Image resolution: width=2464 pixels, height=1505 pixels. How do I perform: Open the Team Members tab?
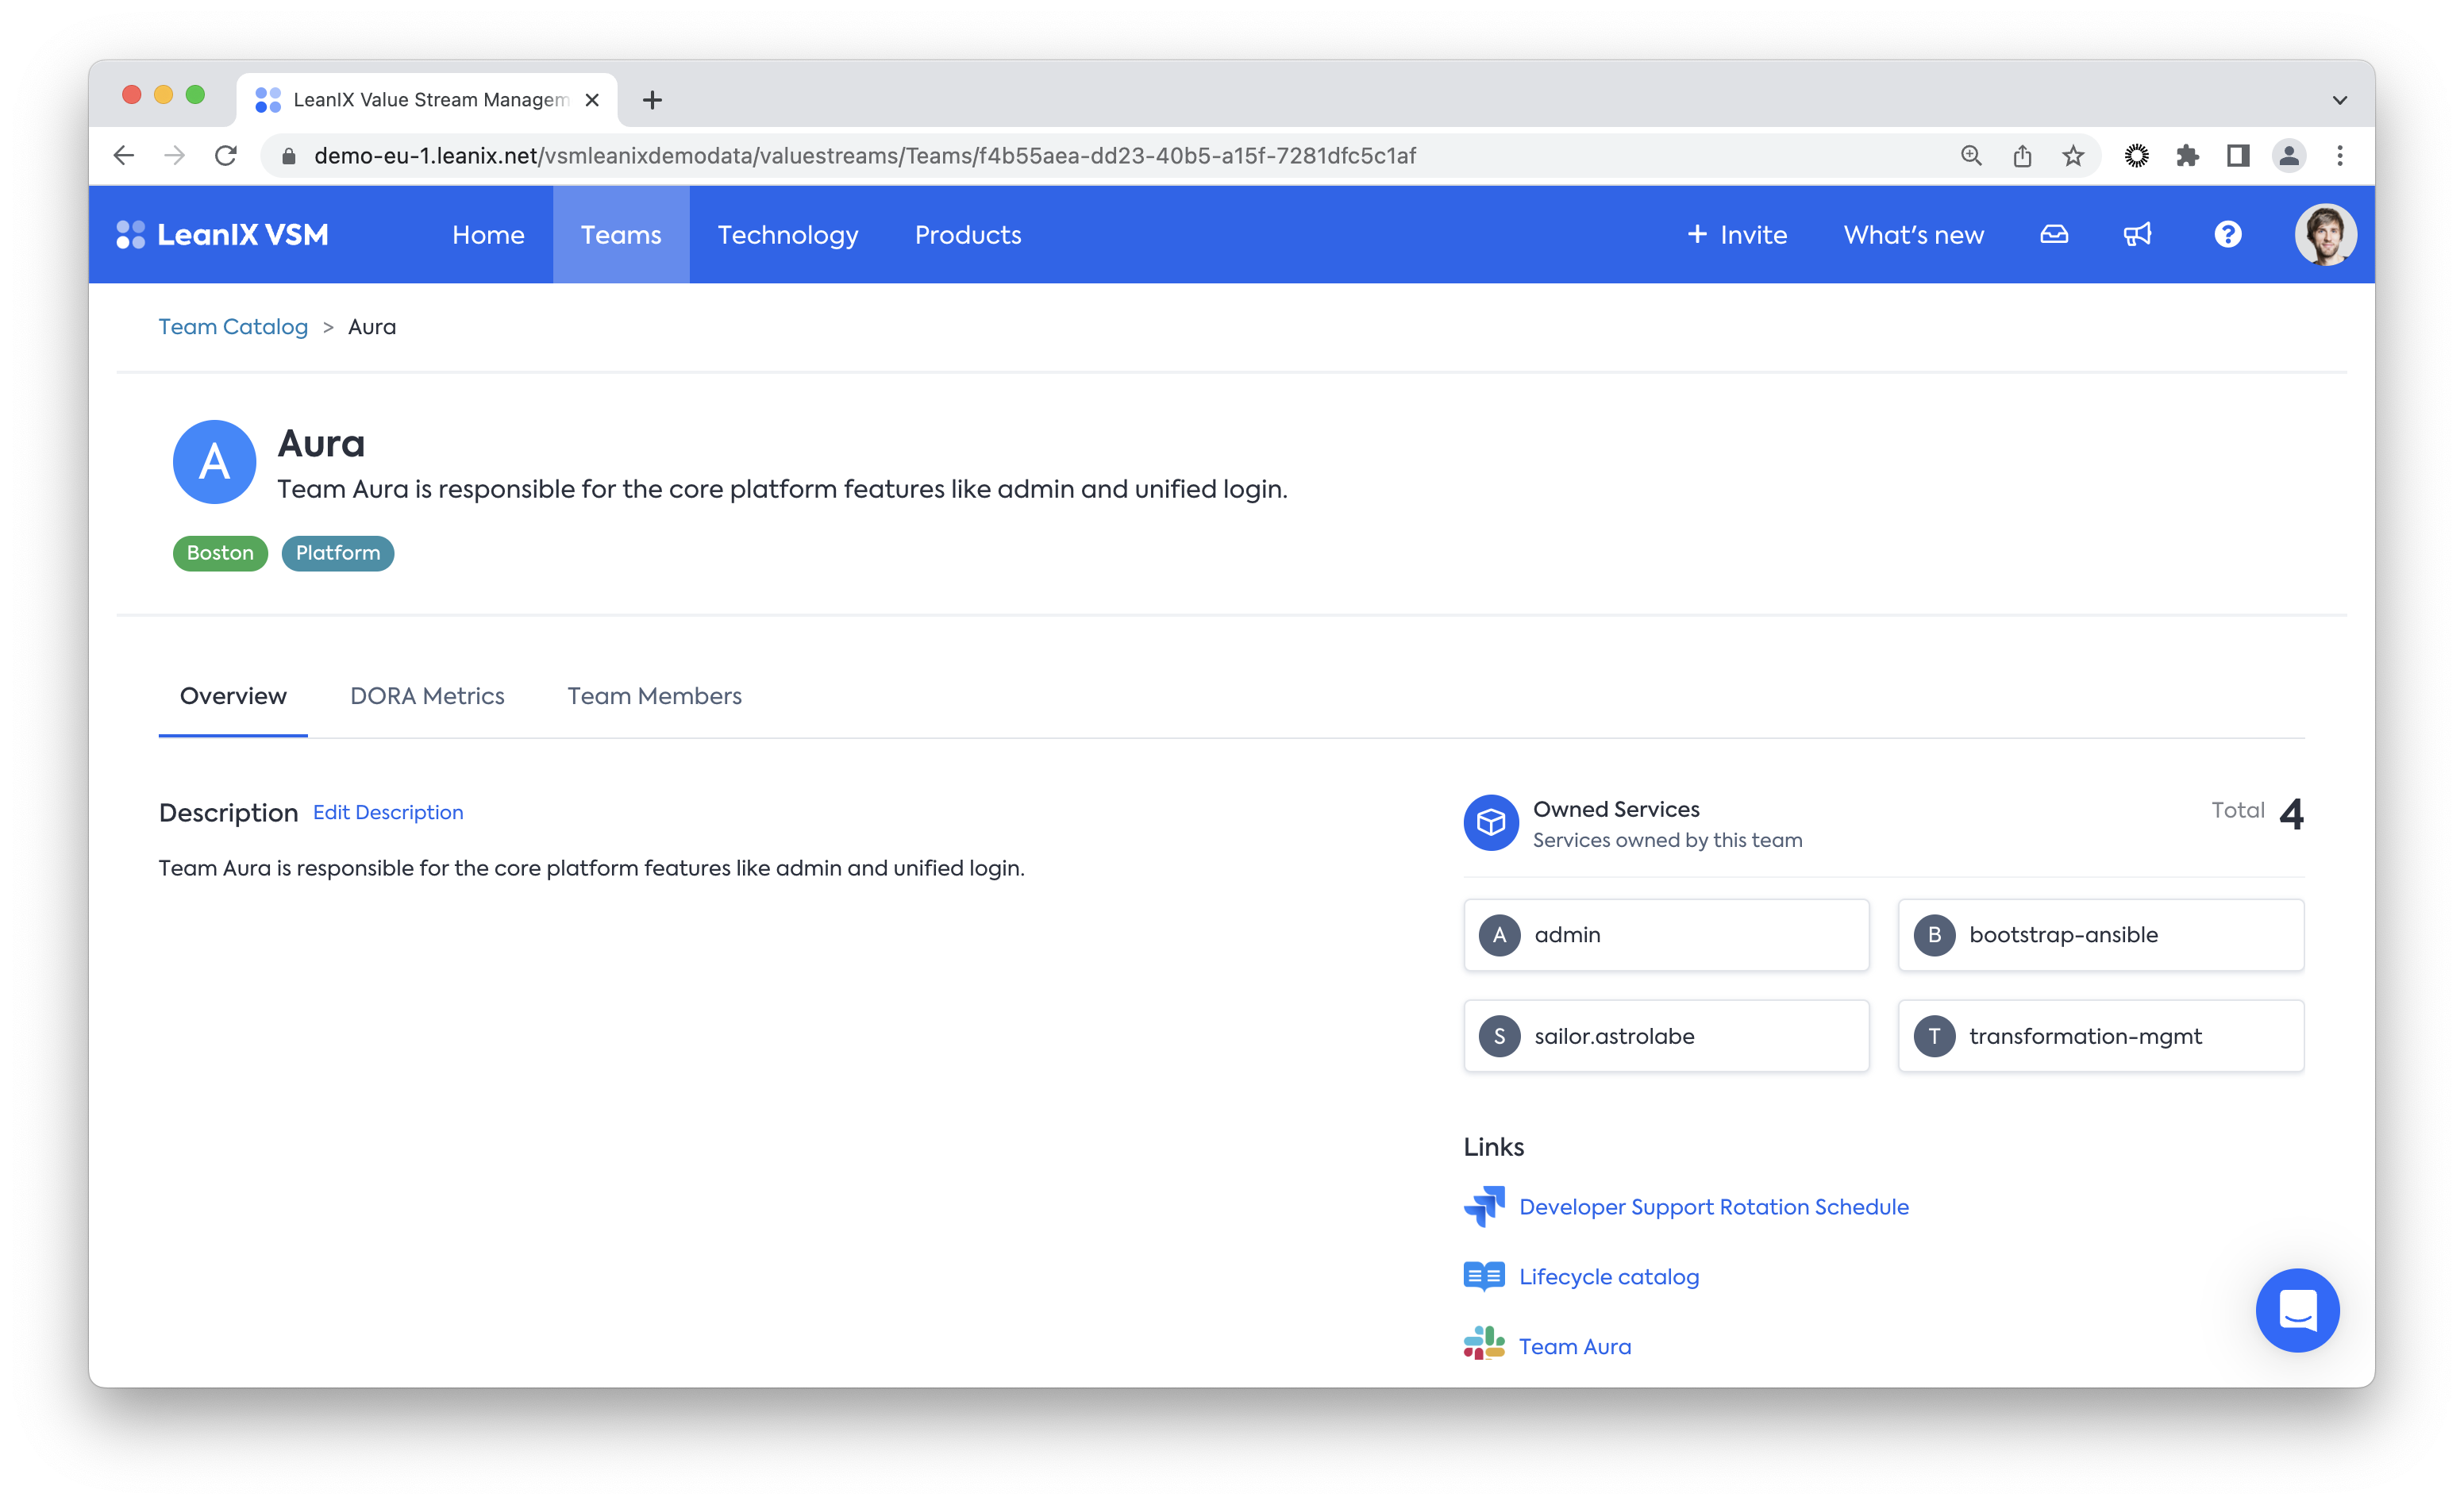pyautogui.click(x=654, y=696)
